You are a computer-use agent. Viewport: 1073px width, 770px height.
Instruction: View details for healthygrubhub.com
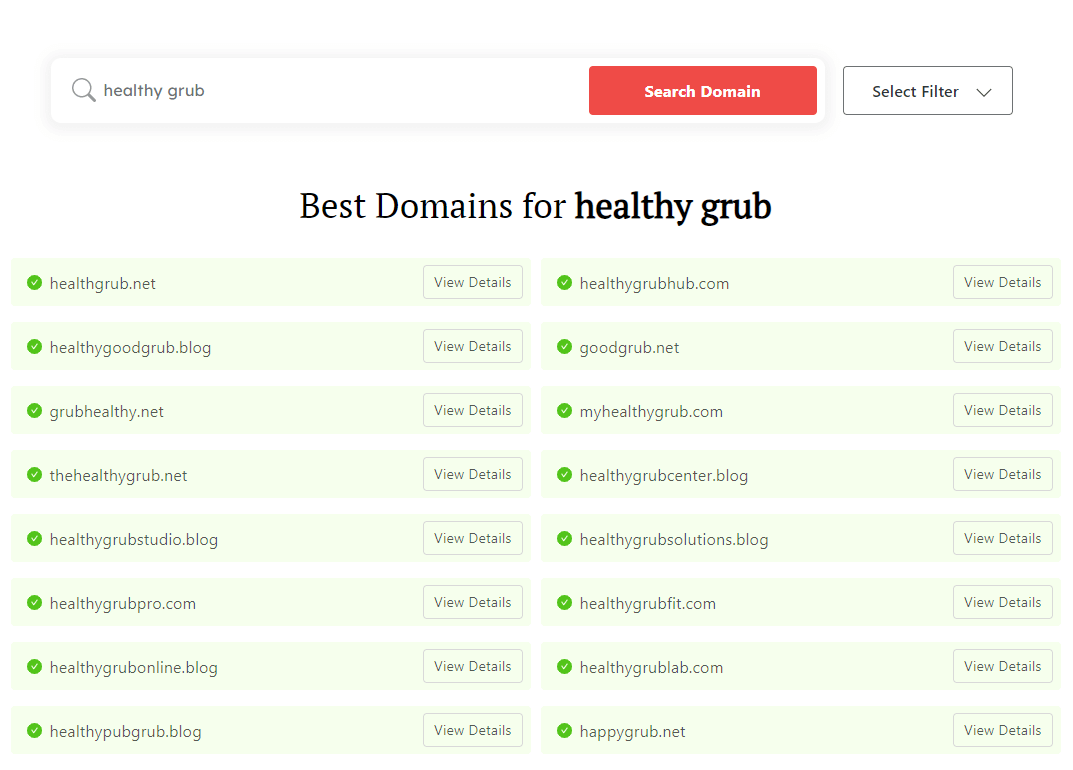(x=1002, y=282)
